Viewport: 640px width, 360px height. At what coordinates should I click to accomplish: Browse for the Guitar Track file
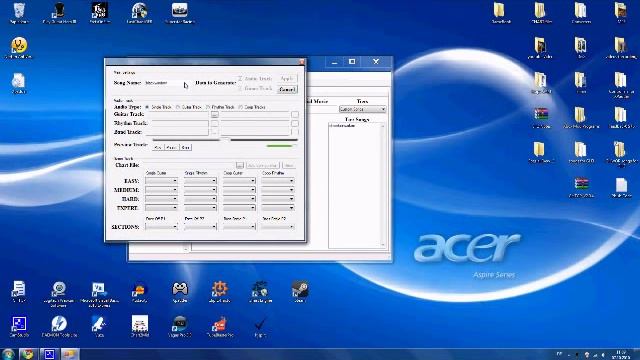pos(214,115)
